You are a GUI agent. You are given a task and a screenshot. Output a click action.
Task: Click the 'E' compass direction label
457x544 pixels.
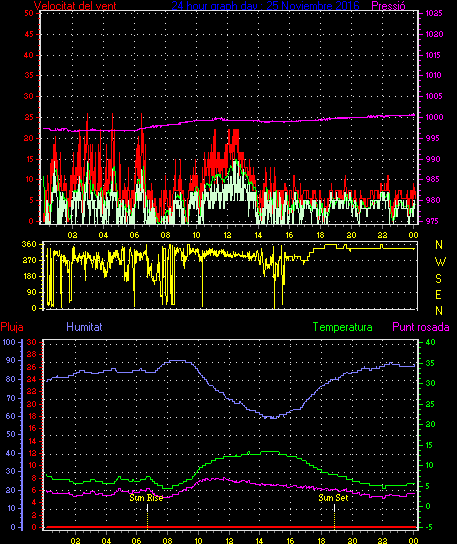click(438, 295)
